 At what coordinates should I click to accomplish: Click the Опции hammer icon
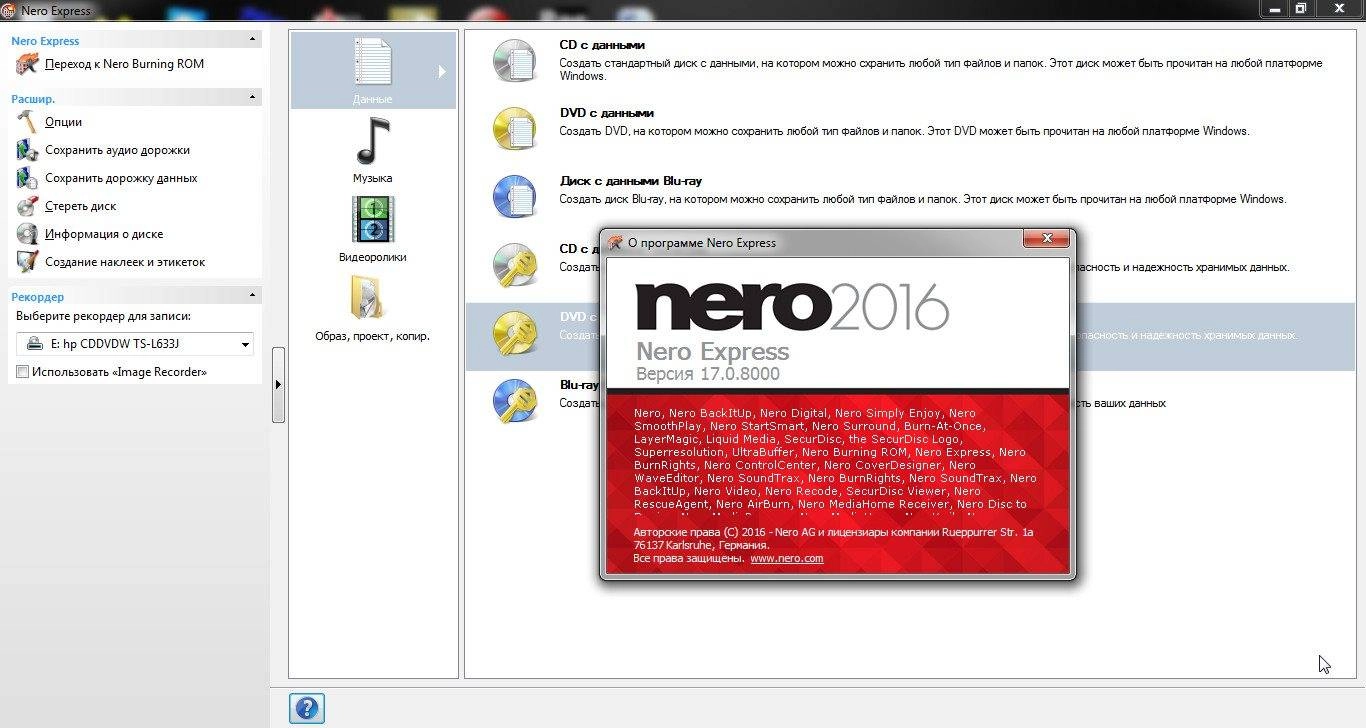(x=27, y=122)
